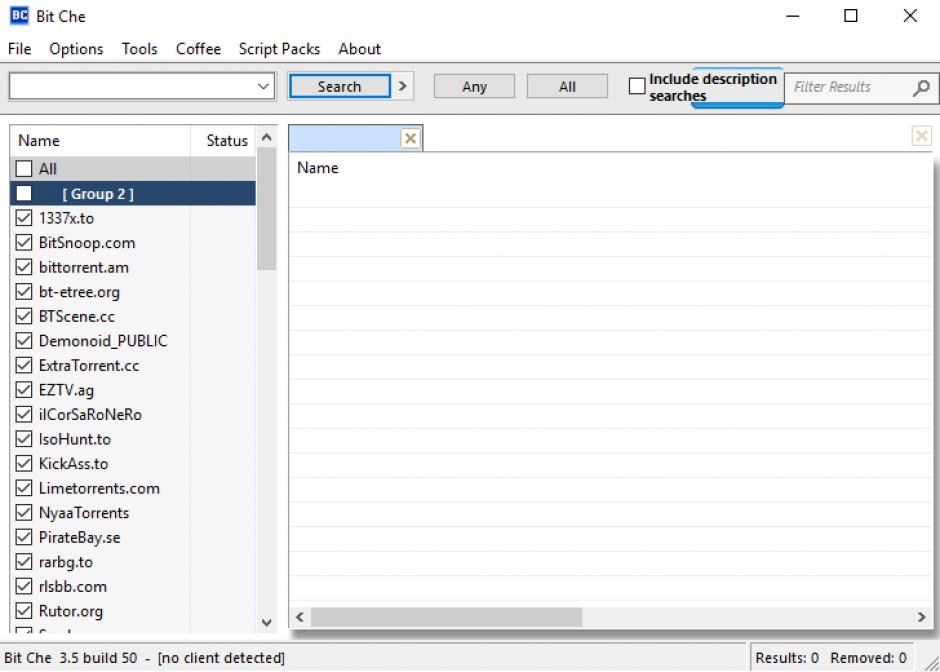Uncheck Rutor.org site

(24, 611)
